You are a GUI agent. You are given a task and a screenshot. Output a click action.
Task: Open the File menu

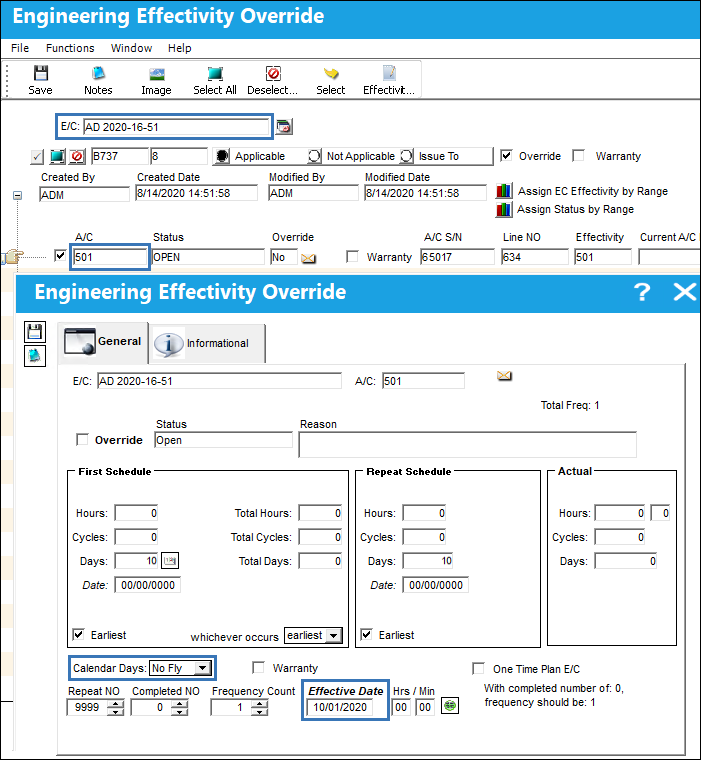point(20,48)
